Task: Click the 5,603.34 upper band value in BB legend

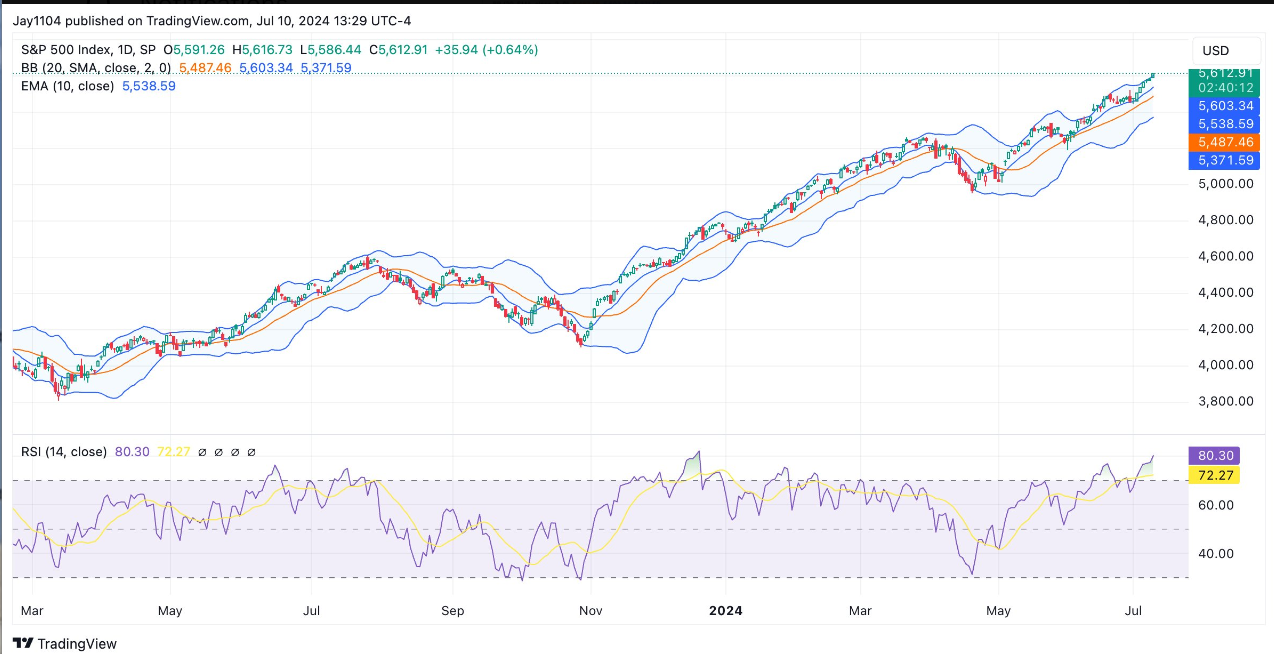Action: 266,68
